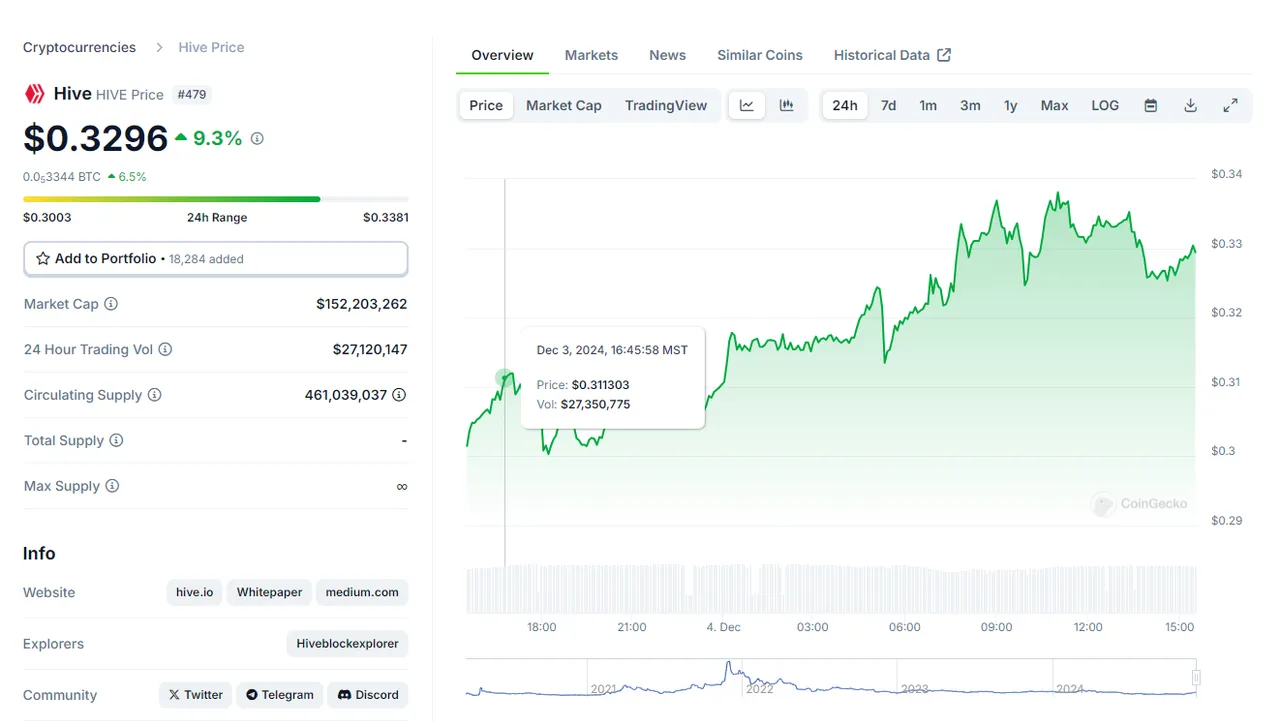Click the volume bars below the chart
The height and width of the screenshot is (721, 1280).
(831, 590)
